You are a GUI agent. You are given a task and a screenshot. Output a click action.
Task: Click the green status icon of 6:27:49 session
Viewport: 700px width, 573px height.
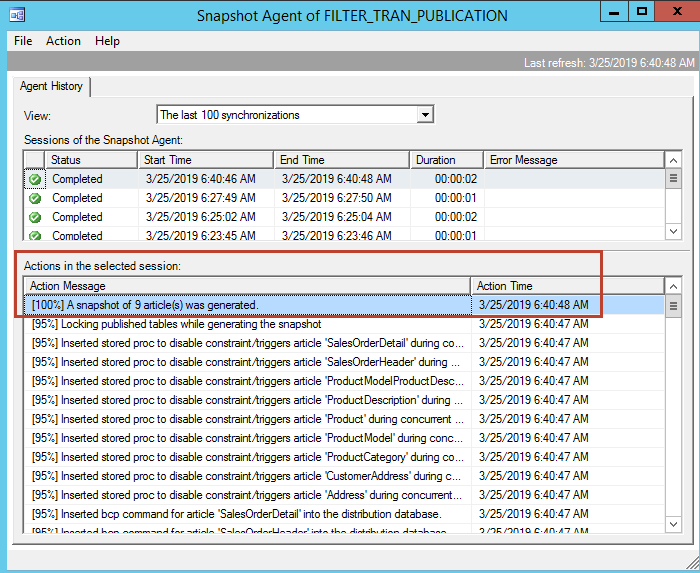click(35, 198)
